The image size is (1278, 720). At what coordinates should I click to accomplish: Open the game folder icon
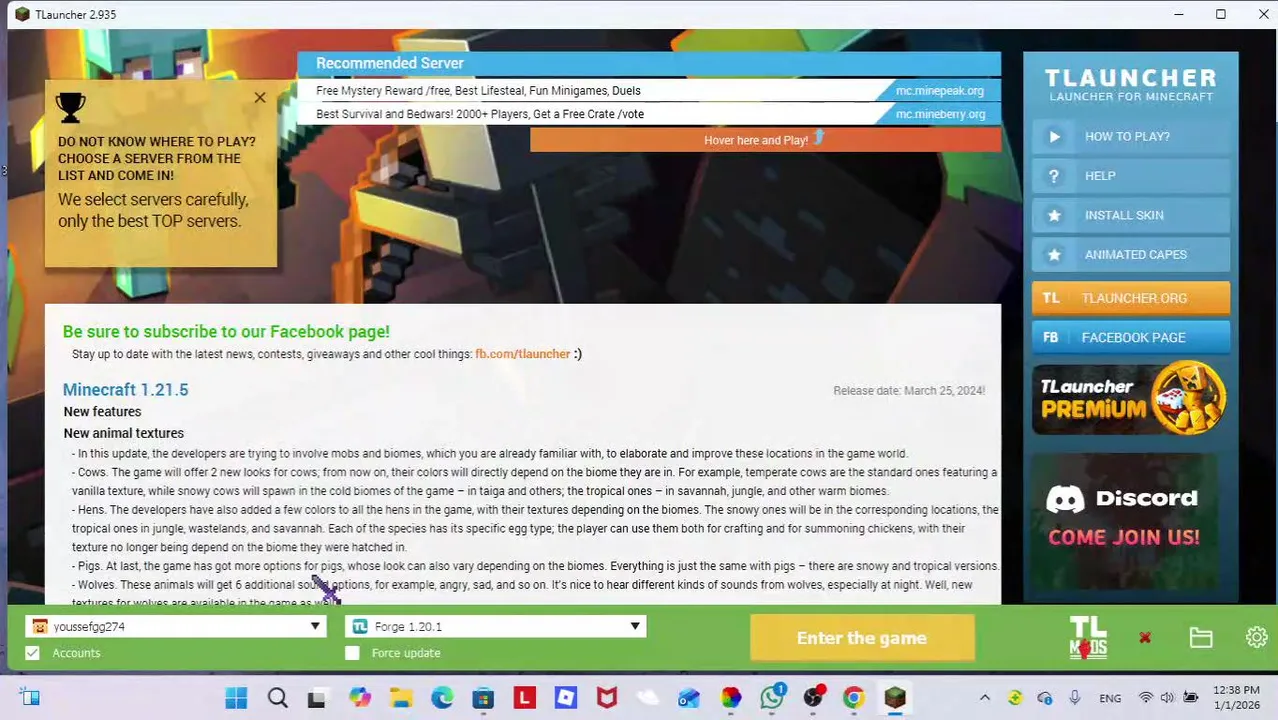[1201, 638]
